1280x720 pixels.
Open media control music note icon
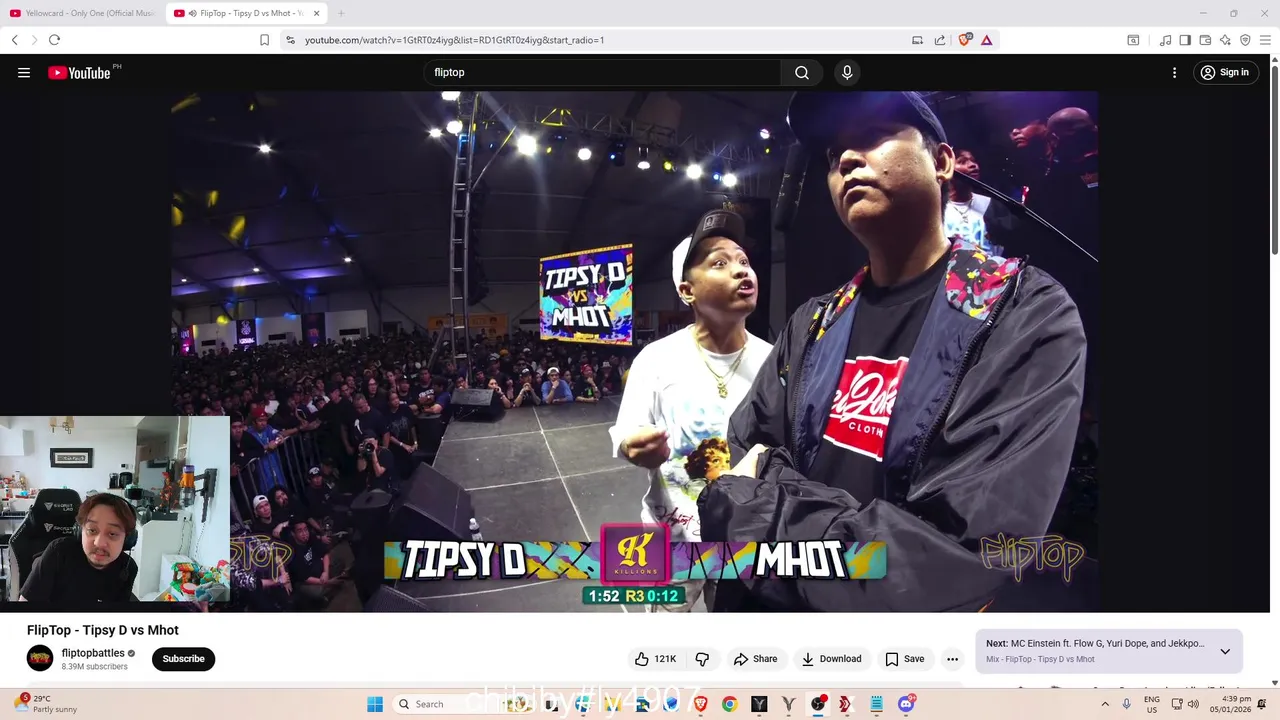coord(1165,40)
